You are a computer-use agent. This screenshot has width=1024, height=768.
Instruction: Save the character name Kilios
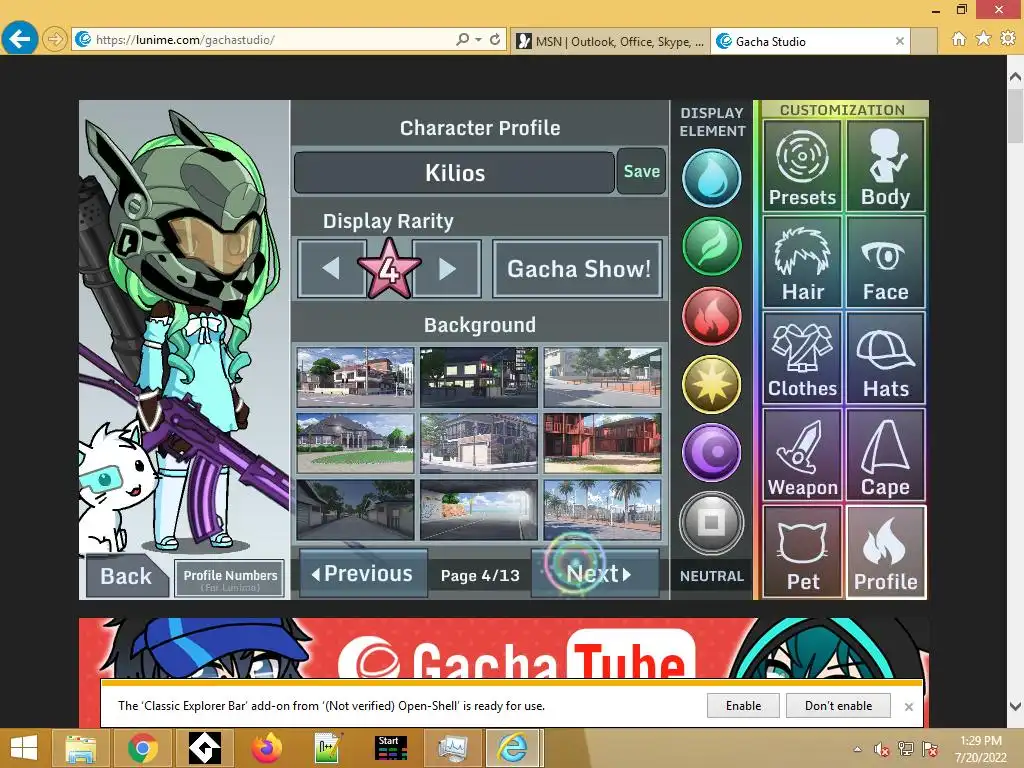tap(641, 172)
